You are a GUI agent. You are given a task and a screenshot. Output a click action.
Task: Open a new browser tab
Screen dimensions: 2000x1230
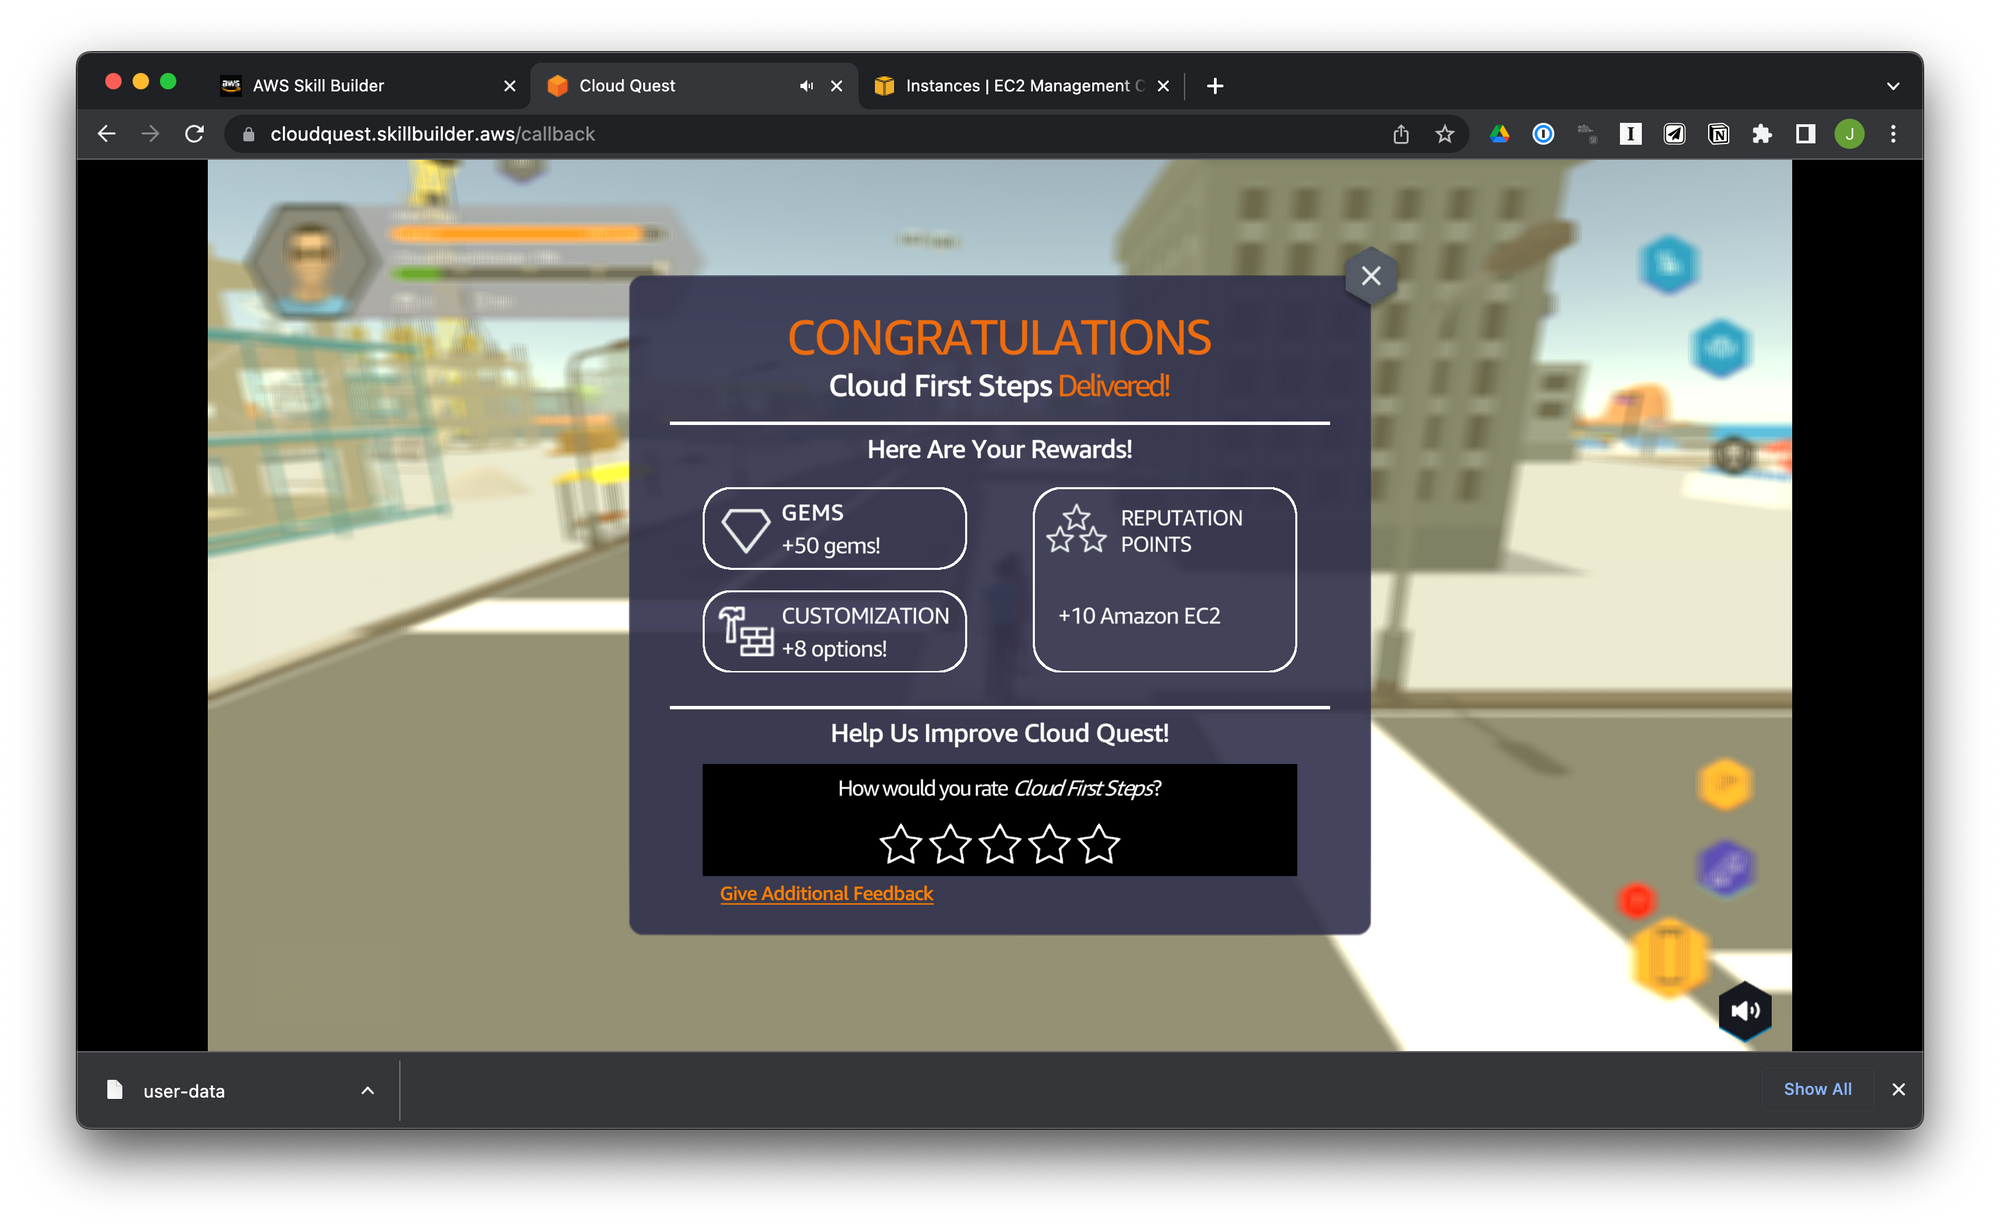click(1215, 86)
